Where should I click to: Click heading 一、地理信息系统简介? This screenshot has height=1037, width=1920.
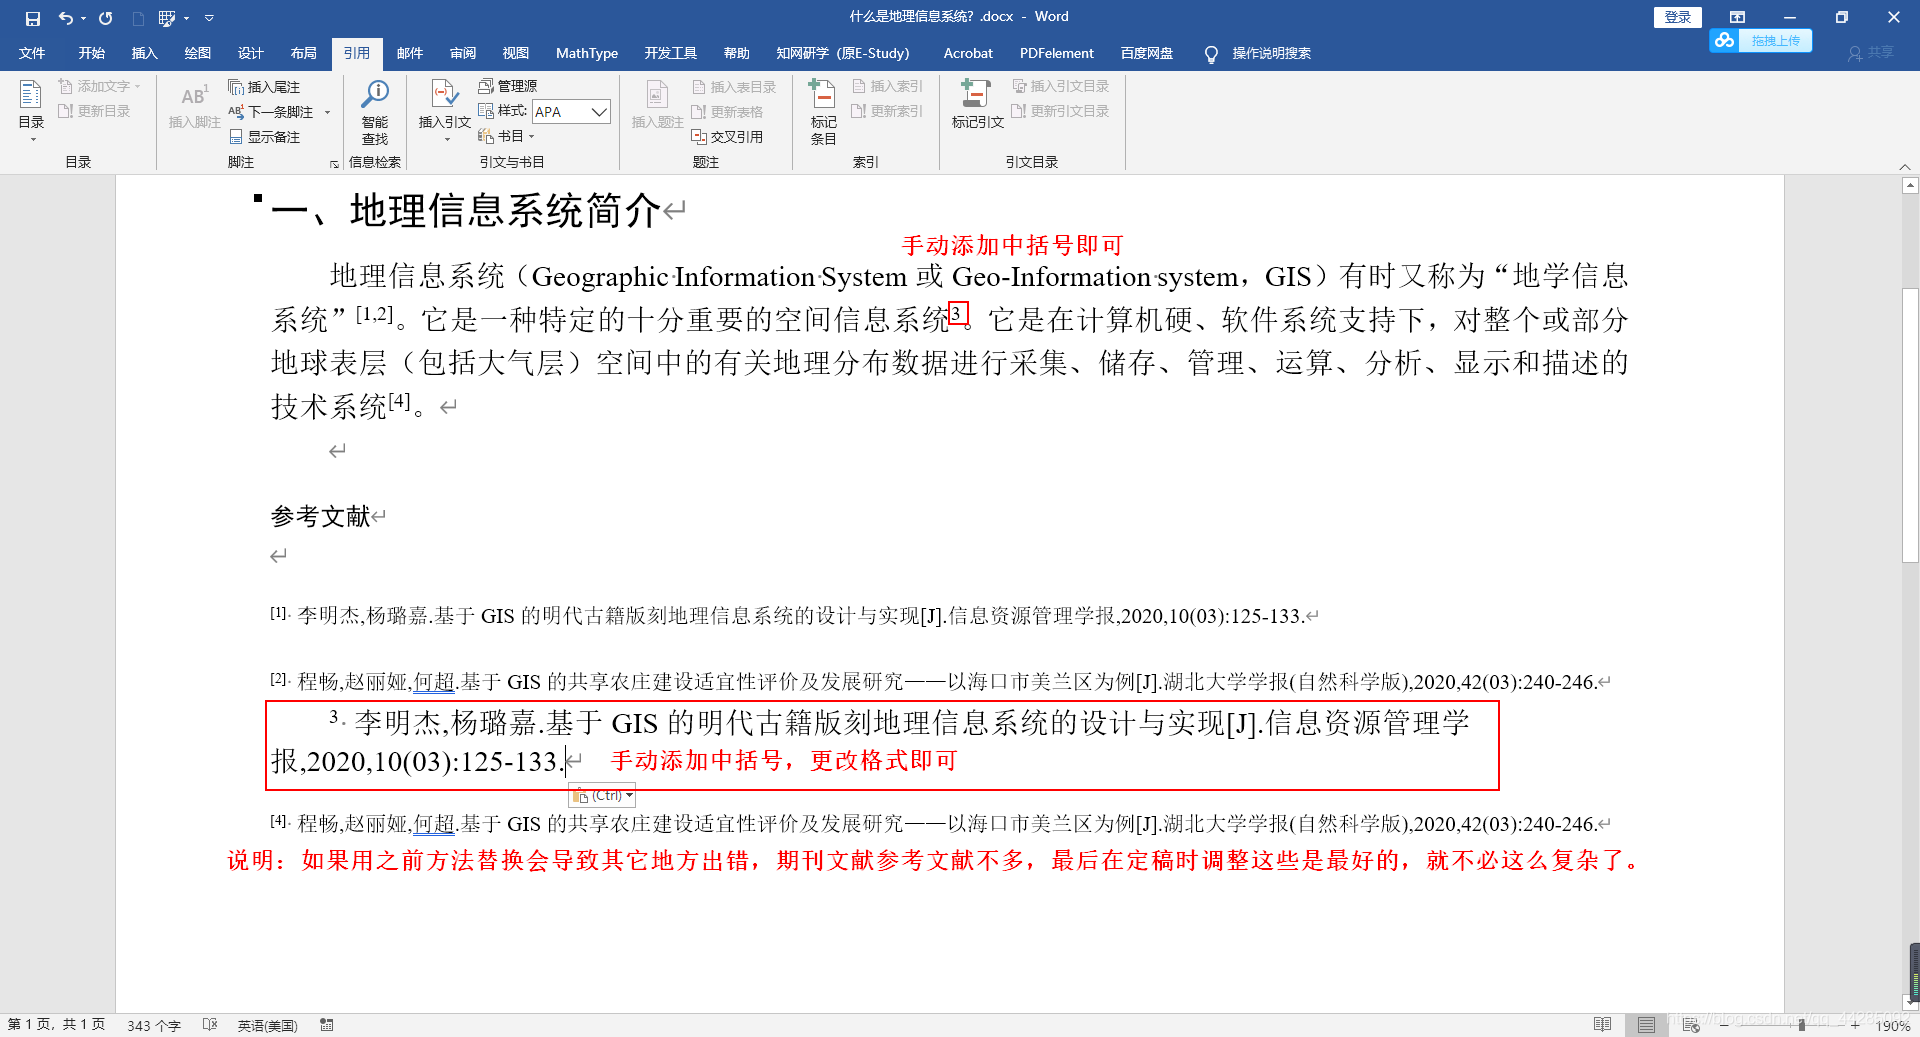tap(465, 210)
